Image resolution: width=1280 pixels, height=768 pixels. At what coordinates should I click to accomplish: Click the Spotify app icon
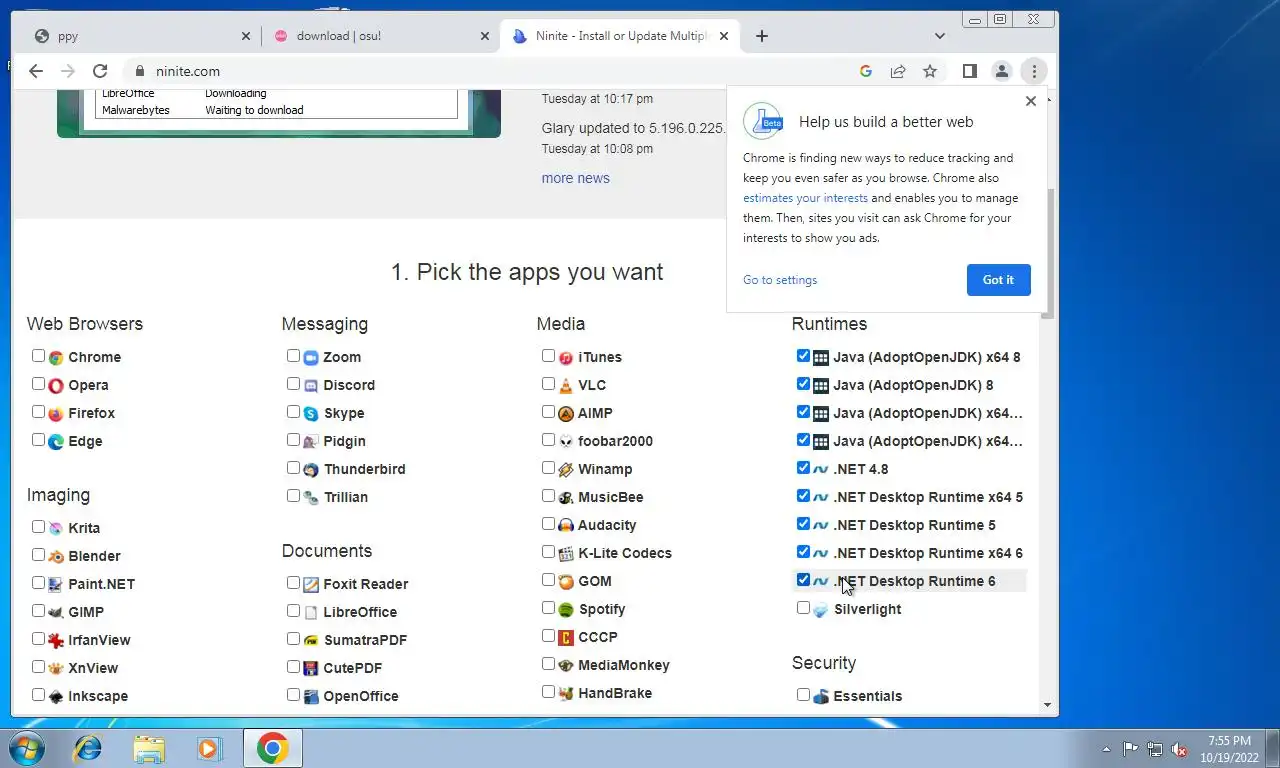566,609
